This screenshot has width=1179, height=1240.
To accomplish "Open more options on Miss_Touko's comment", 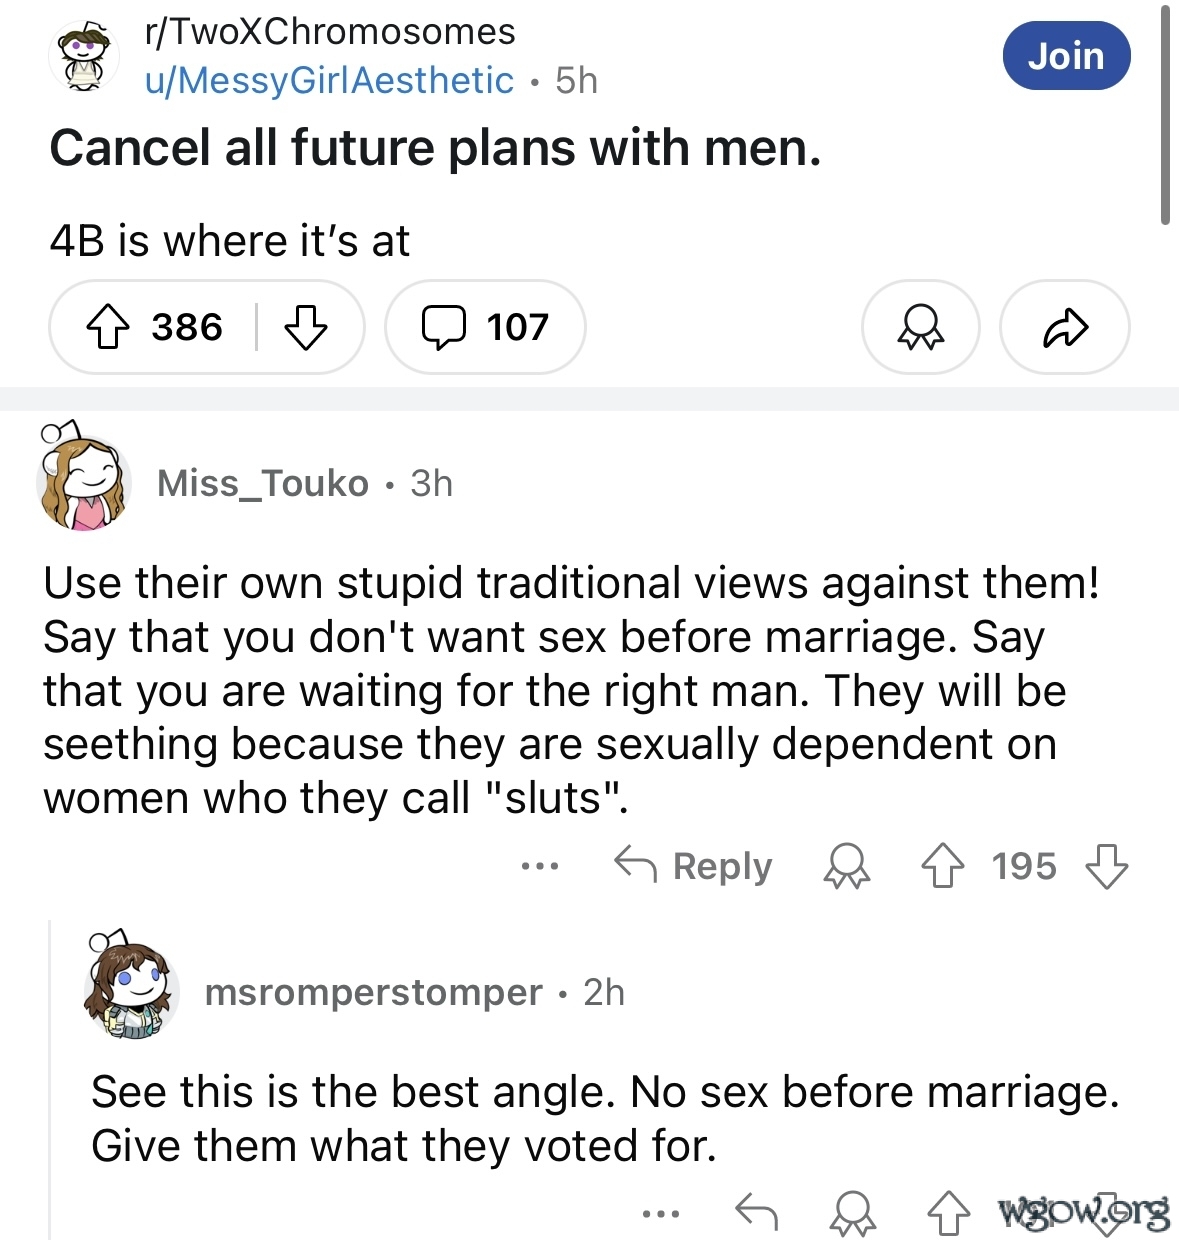I will tap(539, 866).
